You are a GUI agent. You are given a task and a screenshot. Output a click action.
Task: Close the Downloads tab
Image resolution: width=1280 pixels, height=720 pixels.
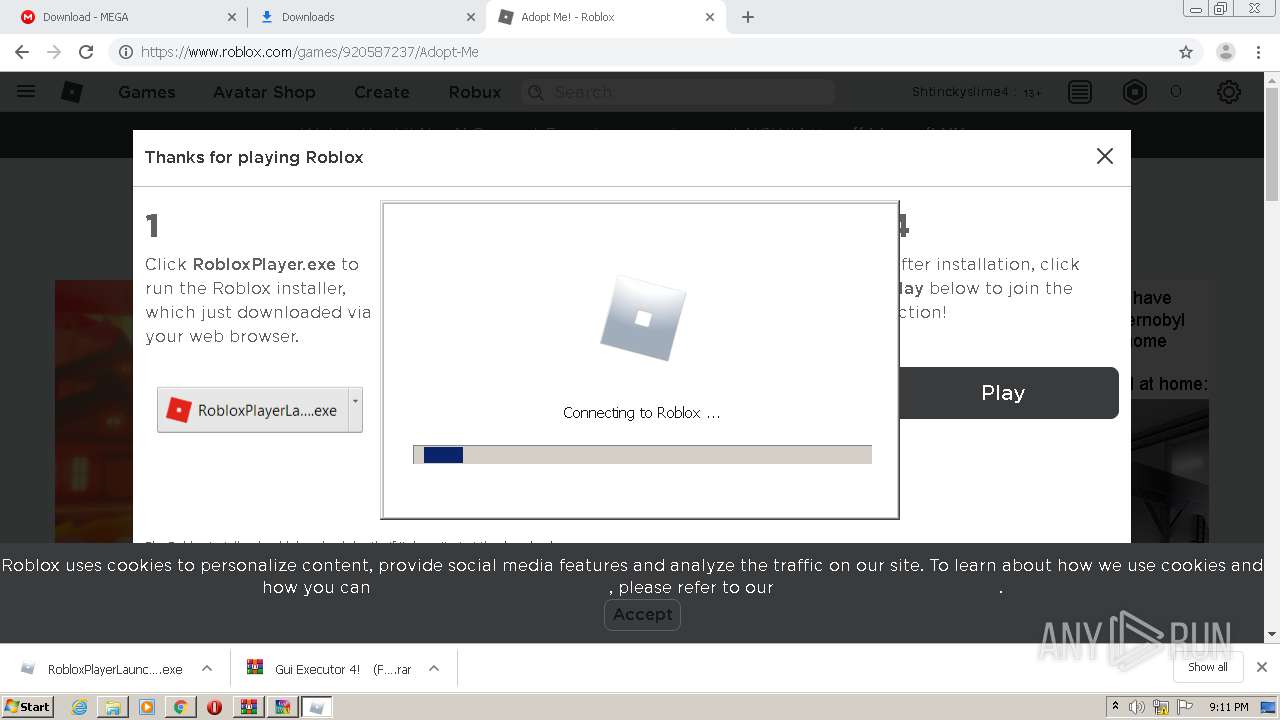coord(471,17)
